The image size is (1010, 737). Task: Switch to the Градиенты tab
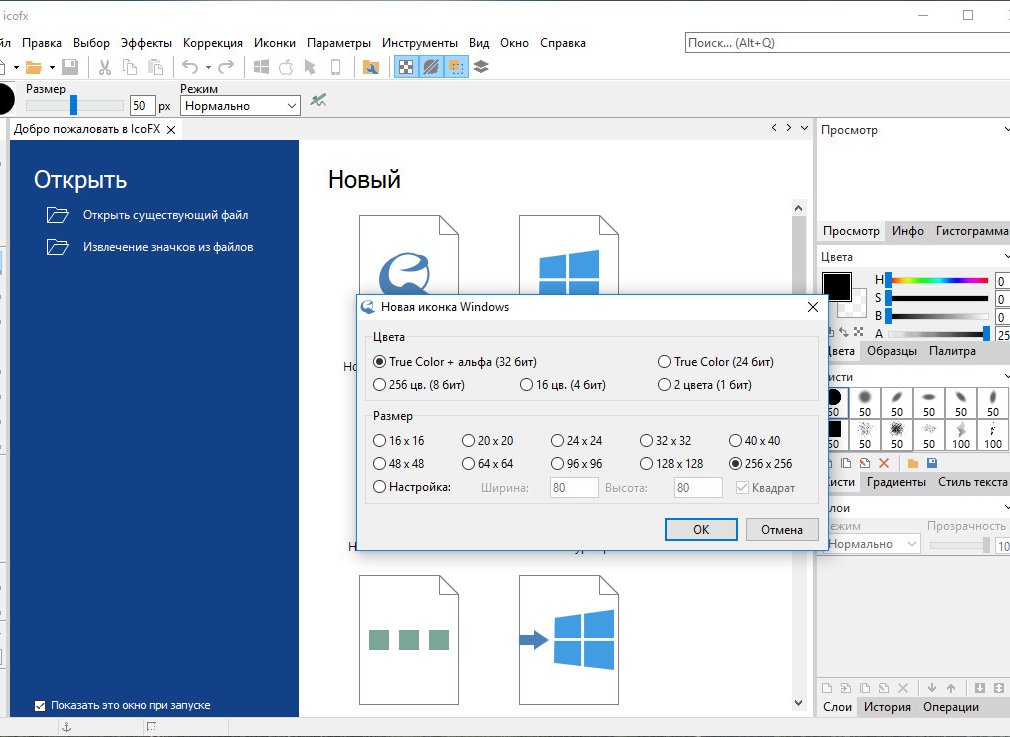(897, 482)
